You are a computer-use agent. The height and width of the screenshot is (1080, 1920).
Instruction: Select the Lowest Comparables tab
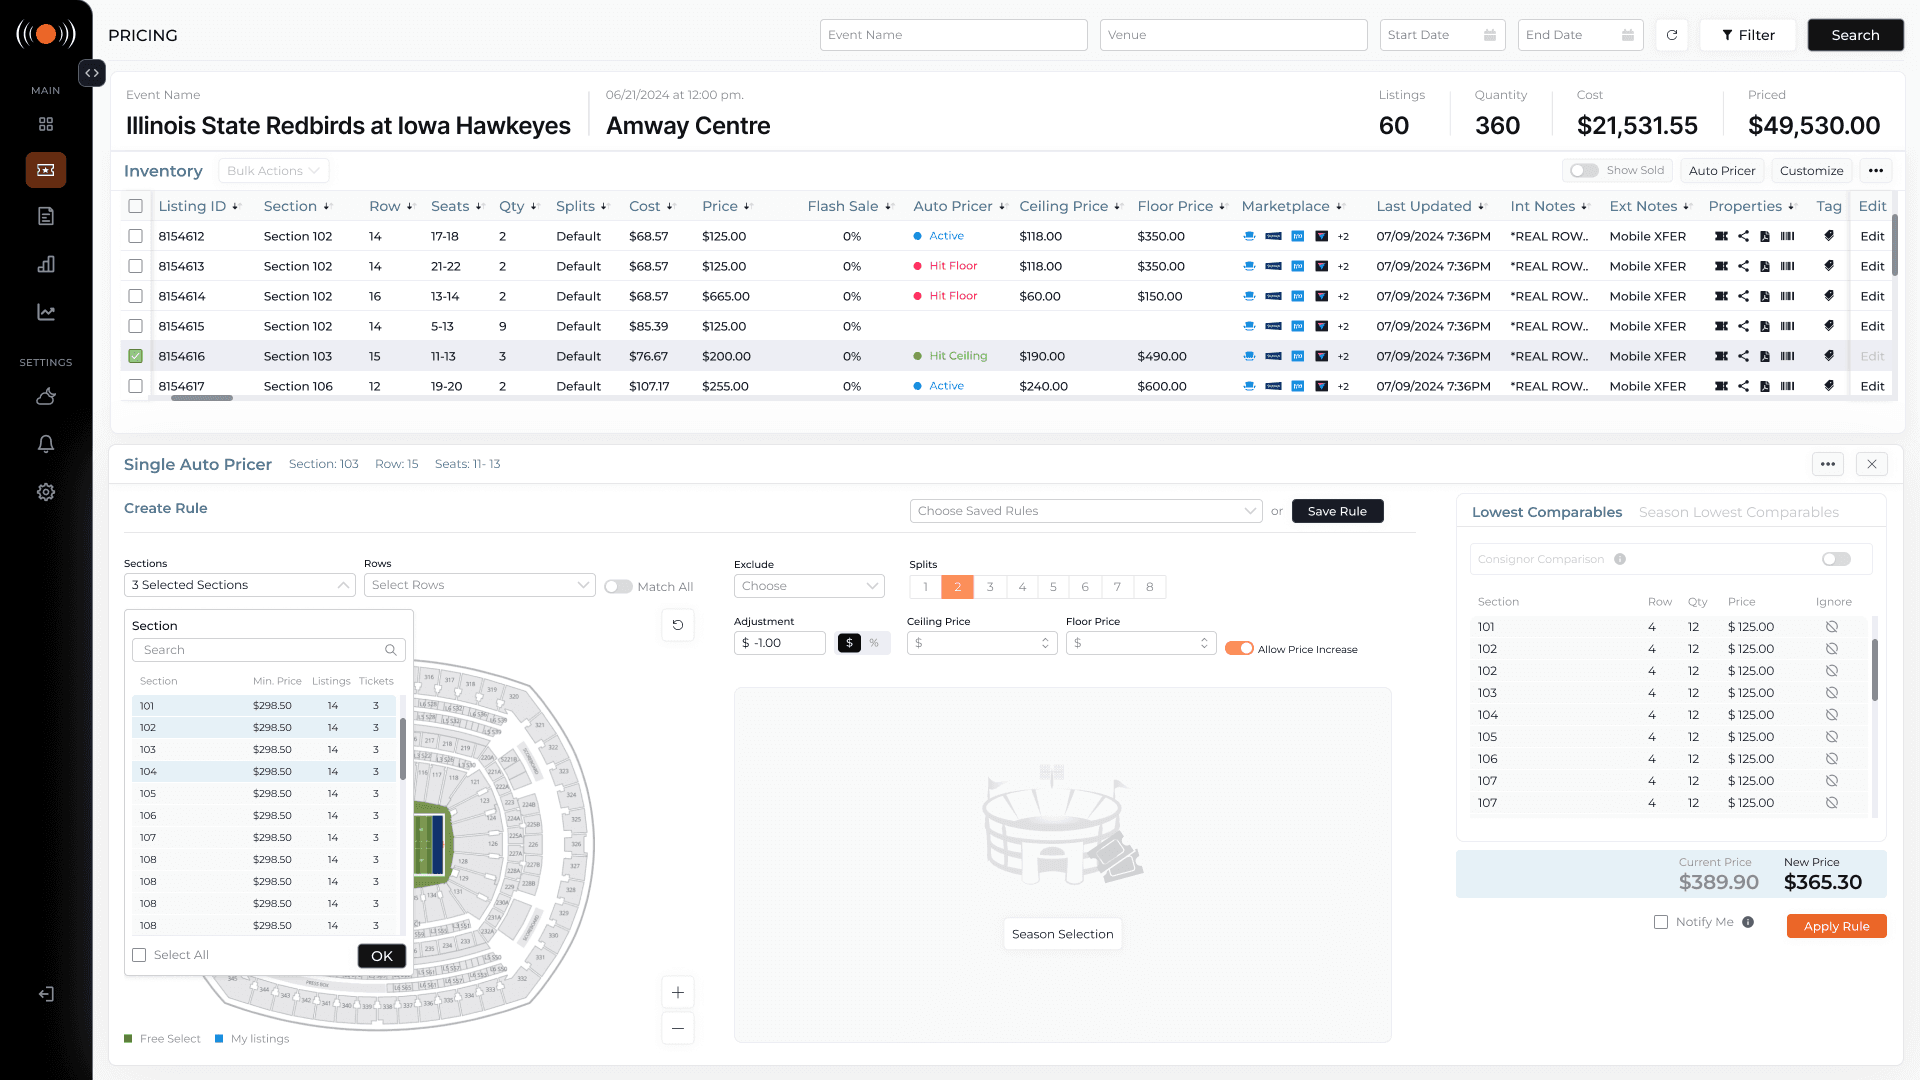(1547, 512)
